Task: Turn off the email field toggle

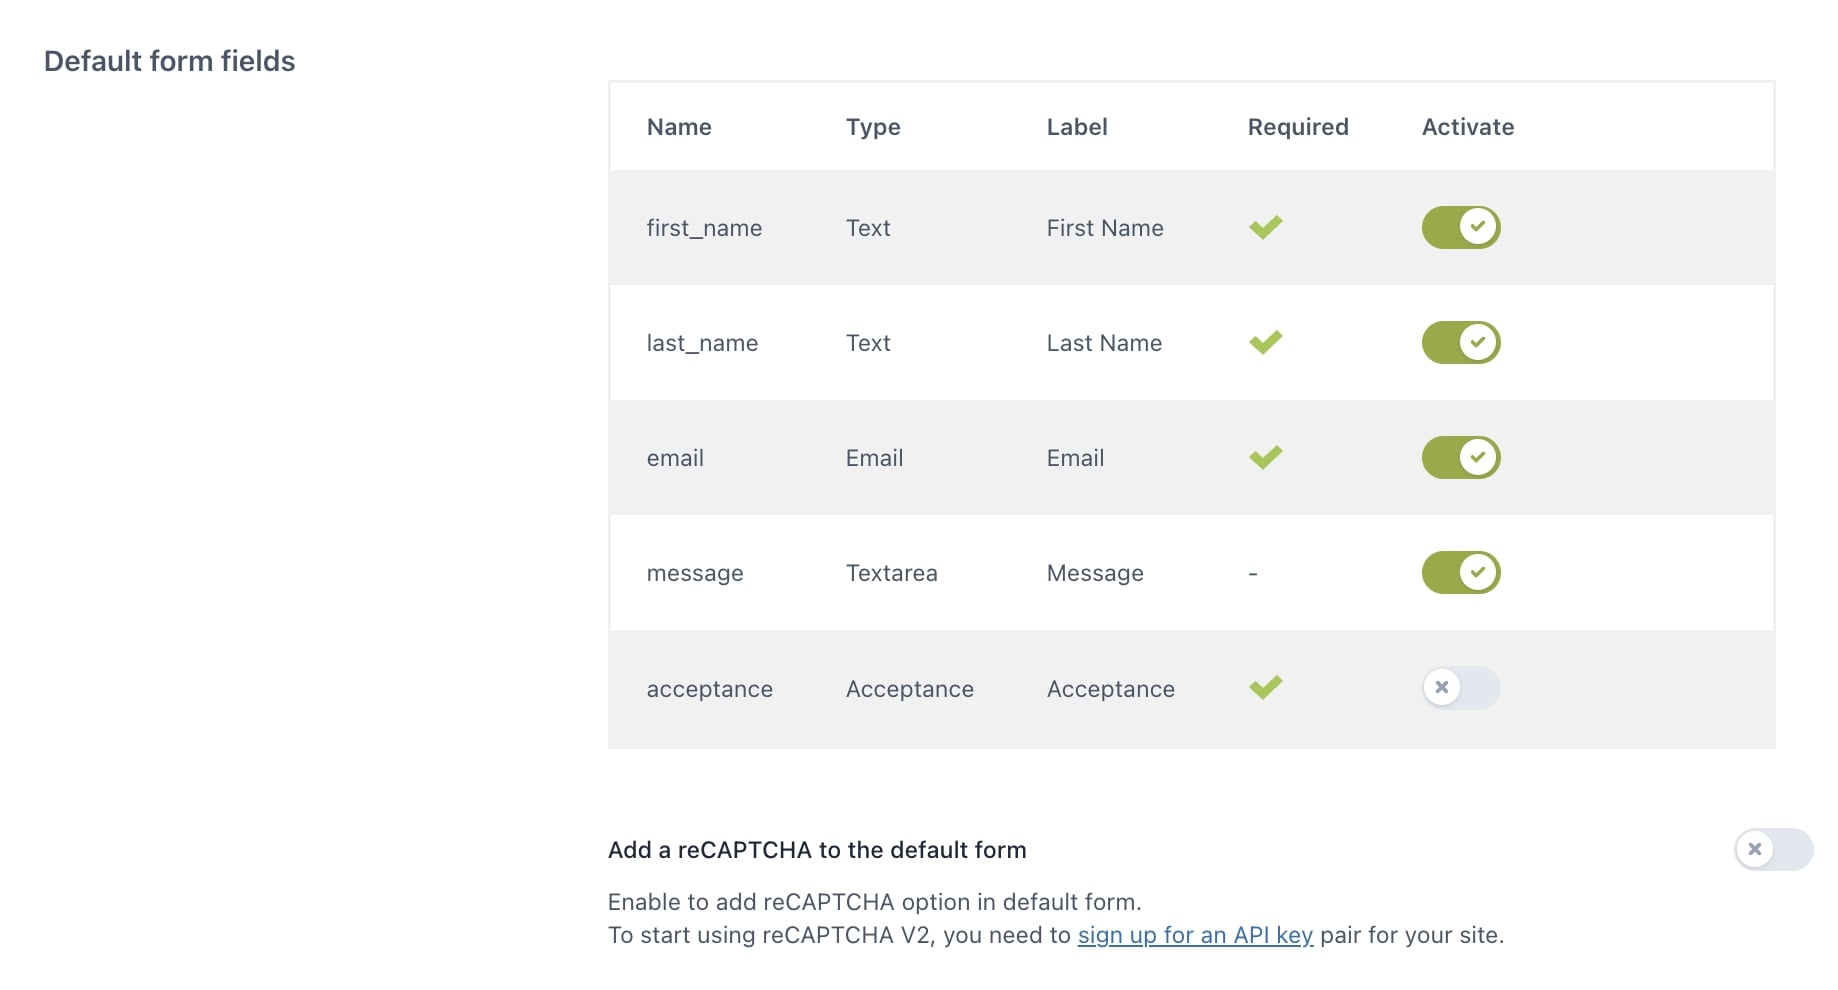Action: coord(1461,457)
